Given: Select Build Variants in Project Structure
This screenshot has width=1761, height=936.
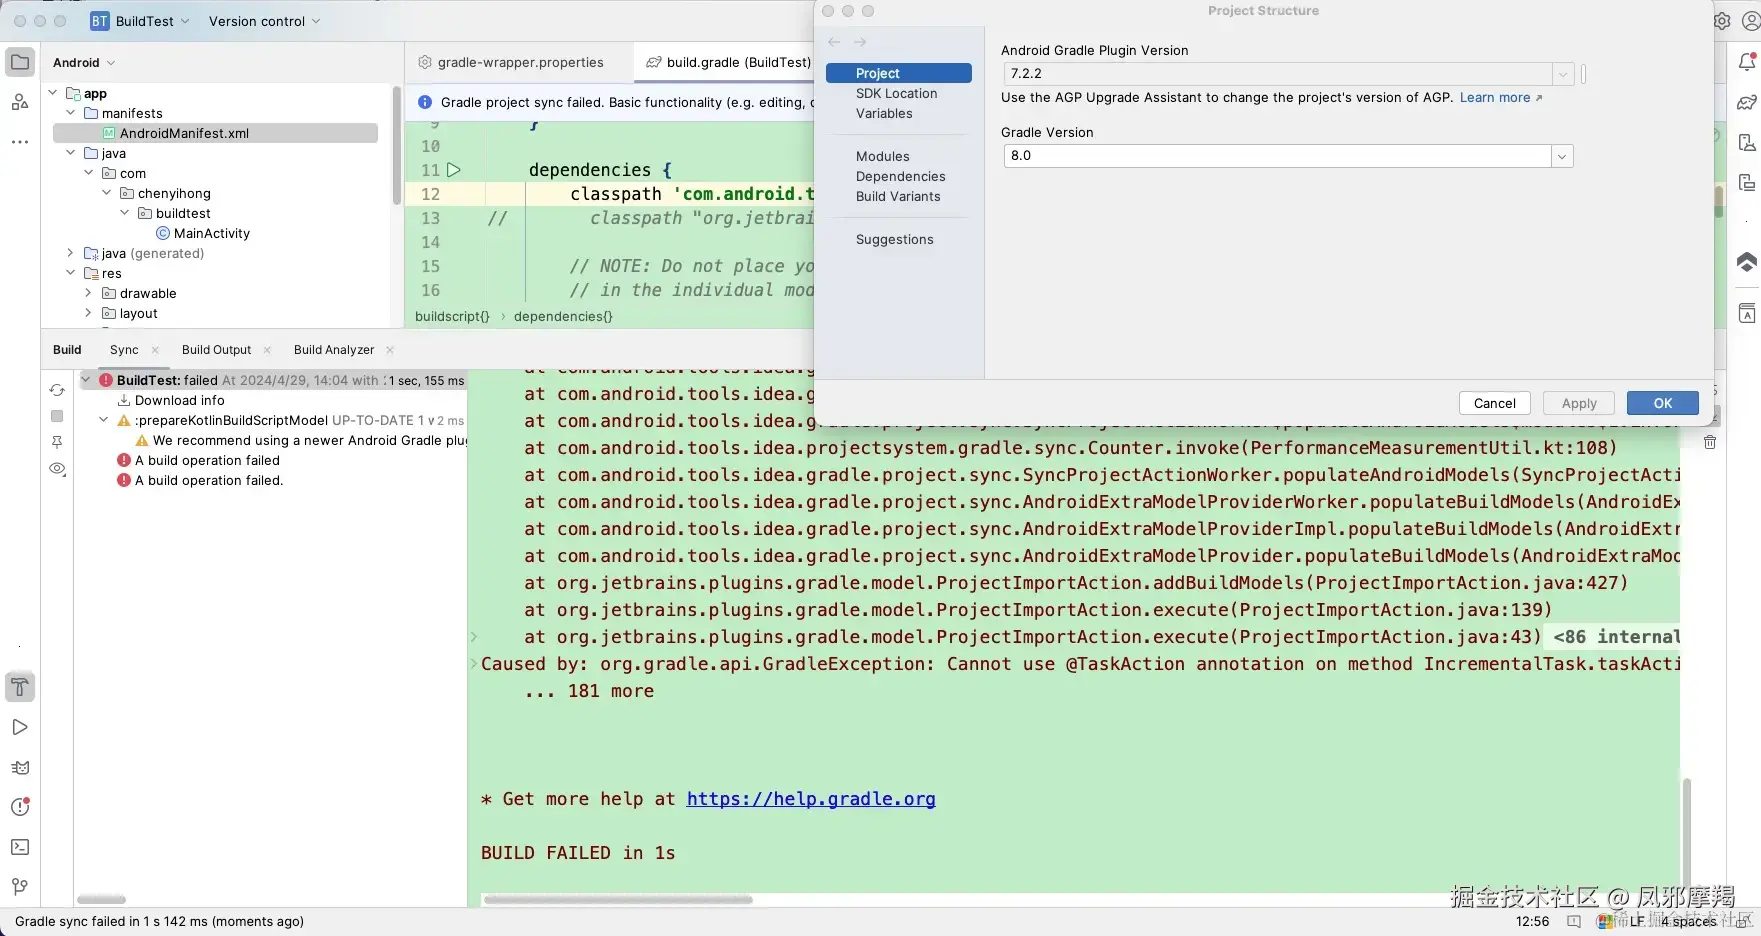Looking at the screenshot, I should [x=898, y=197].
